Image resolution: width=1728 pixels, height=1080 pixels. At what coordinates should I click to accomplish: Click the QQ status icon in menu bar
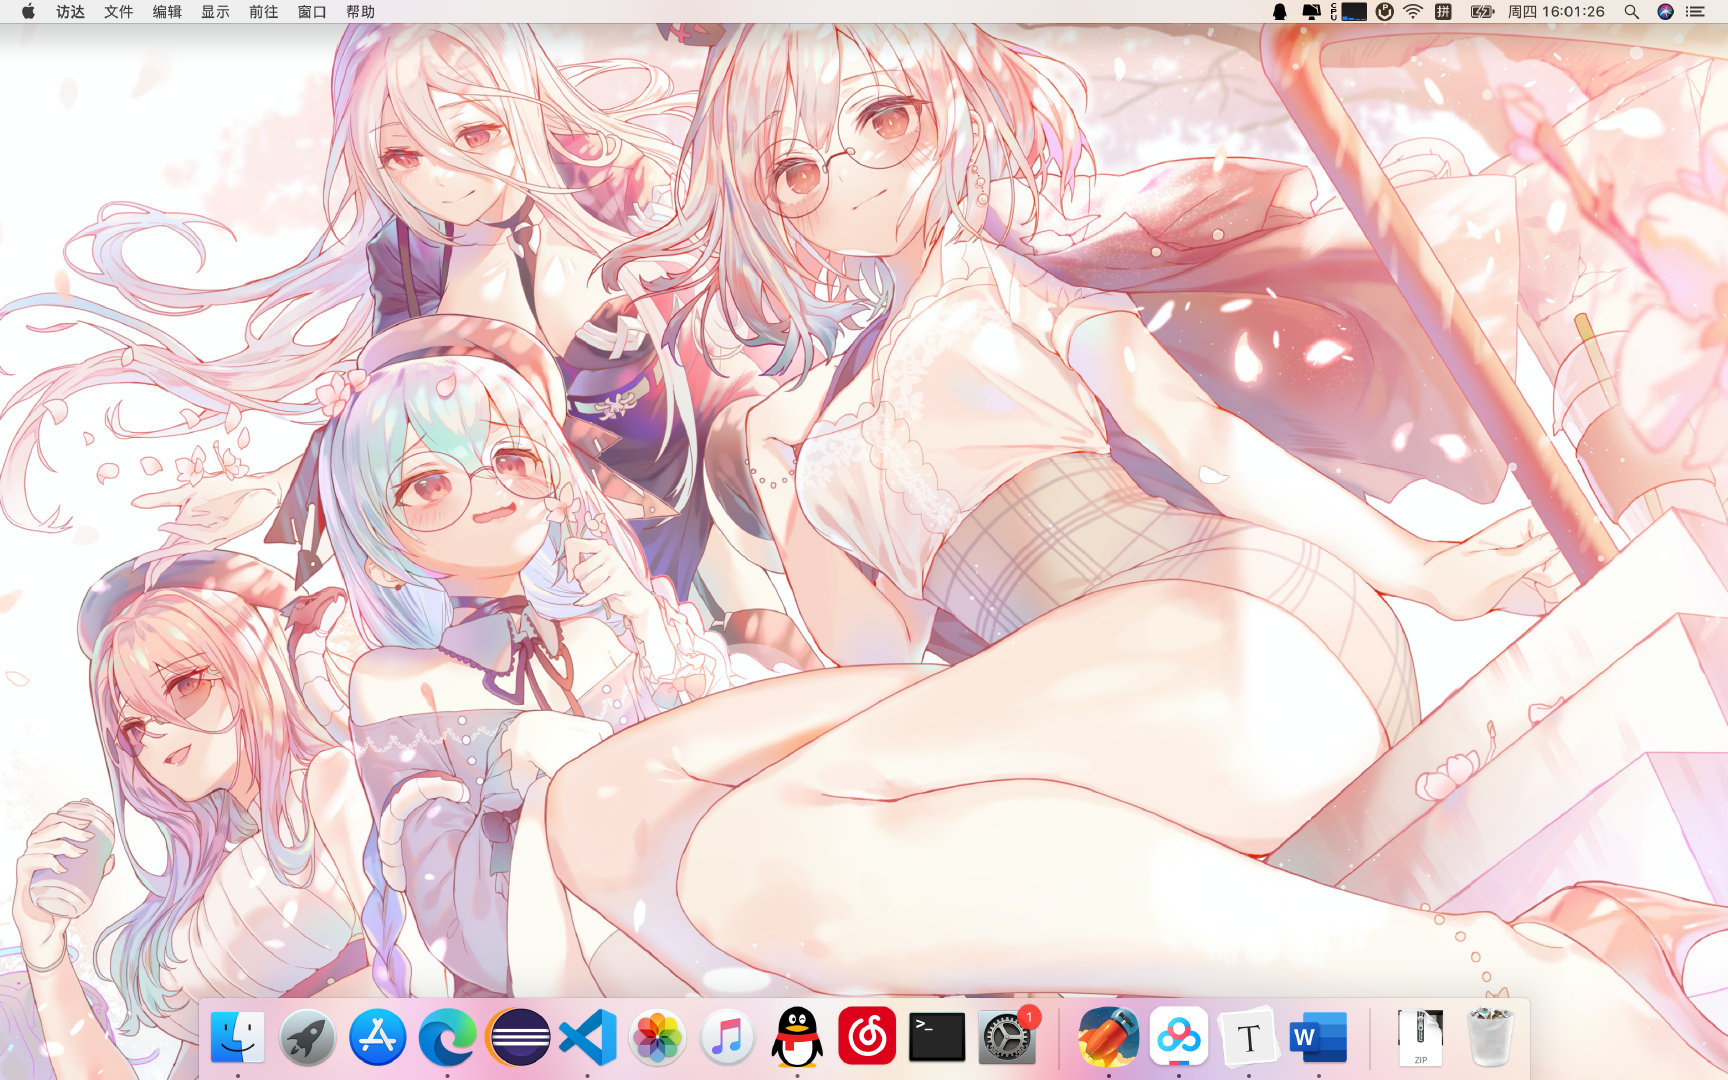pos(1279,12)
